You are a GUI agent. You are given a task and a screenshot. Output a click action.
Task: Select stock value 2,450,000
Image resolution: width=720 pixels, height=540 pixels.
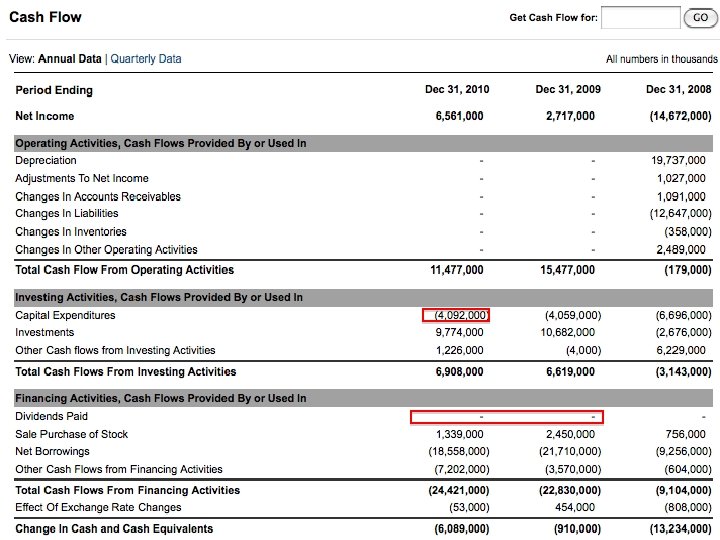[570, 434]
